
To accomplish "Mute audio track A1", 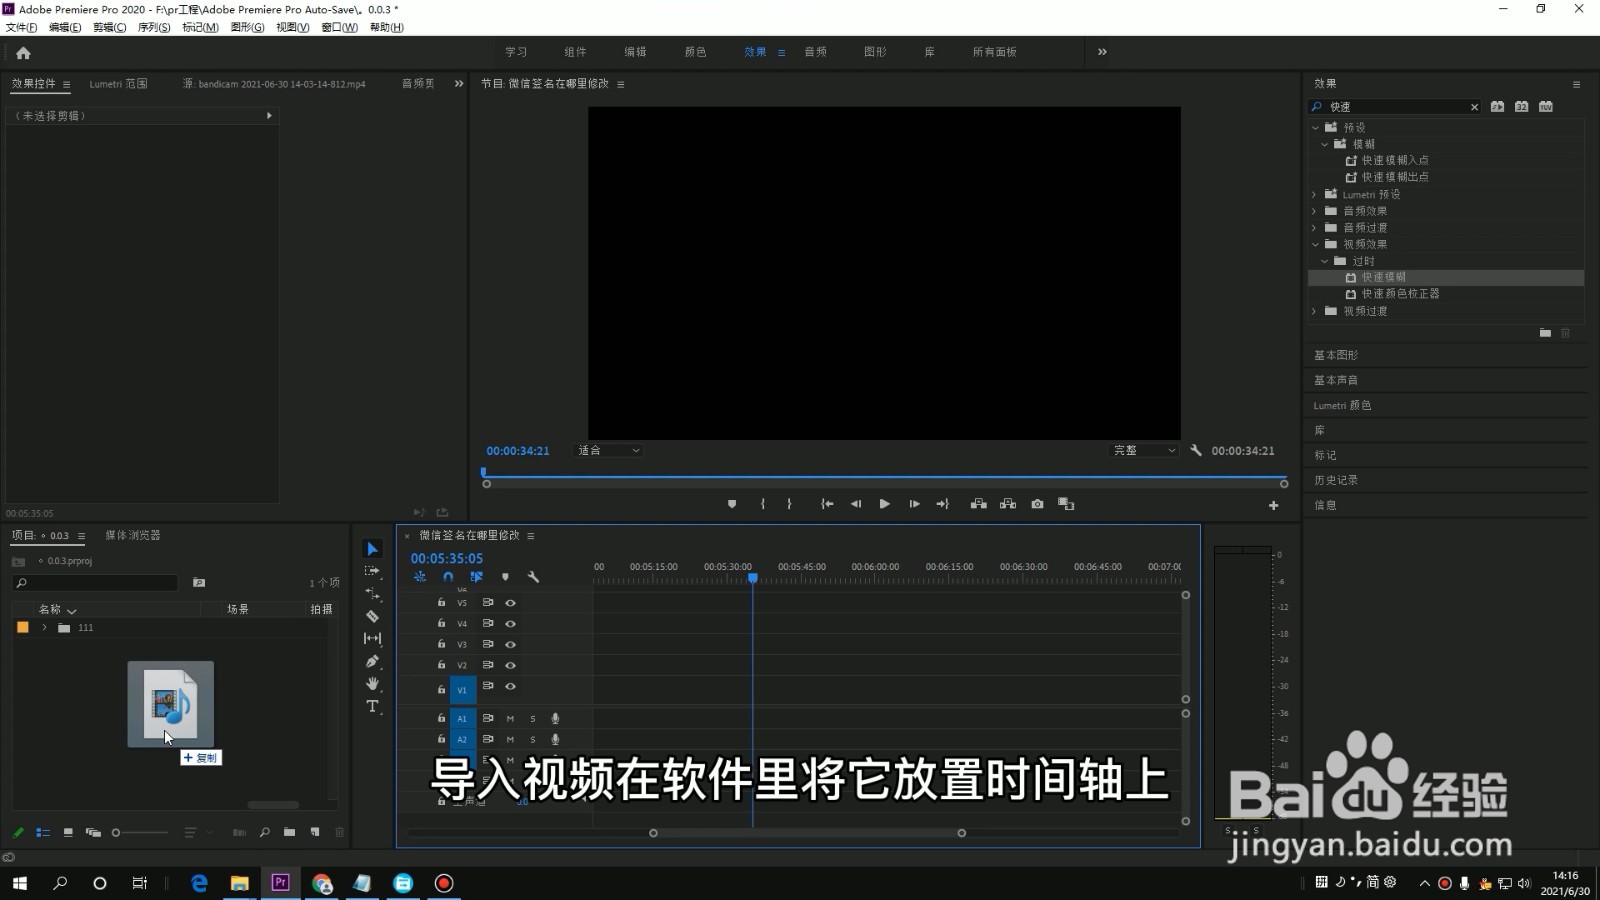I will (510, 718).
